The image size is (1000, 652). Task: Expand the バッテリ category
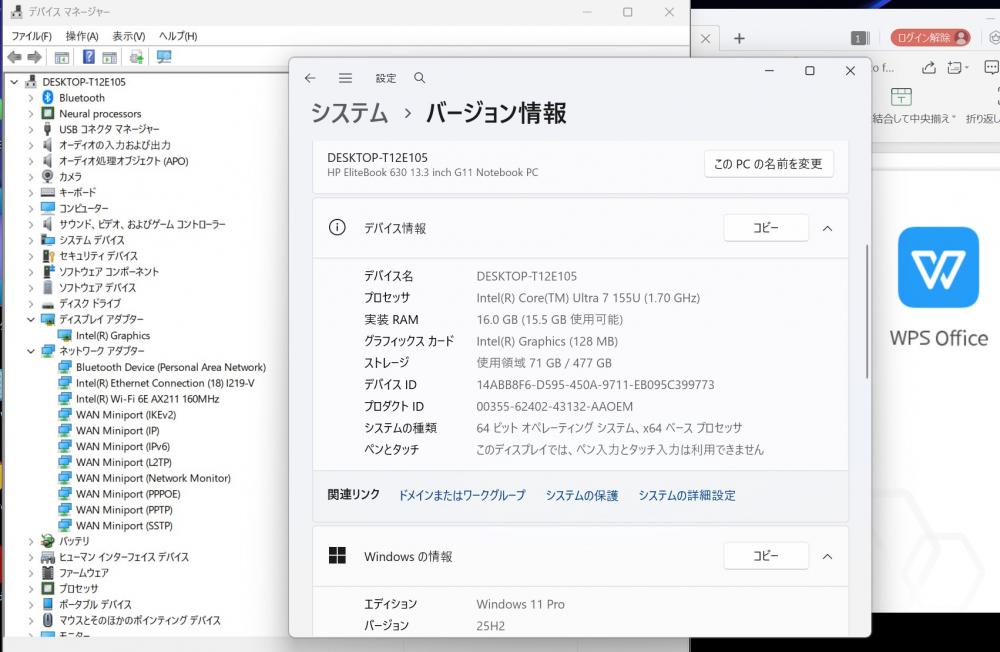31,541
